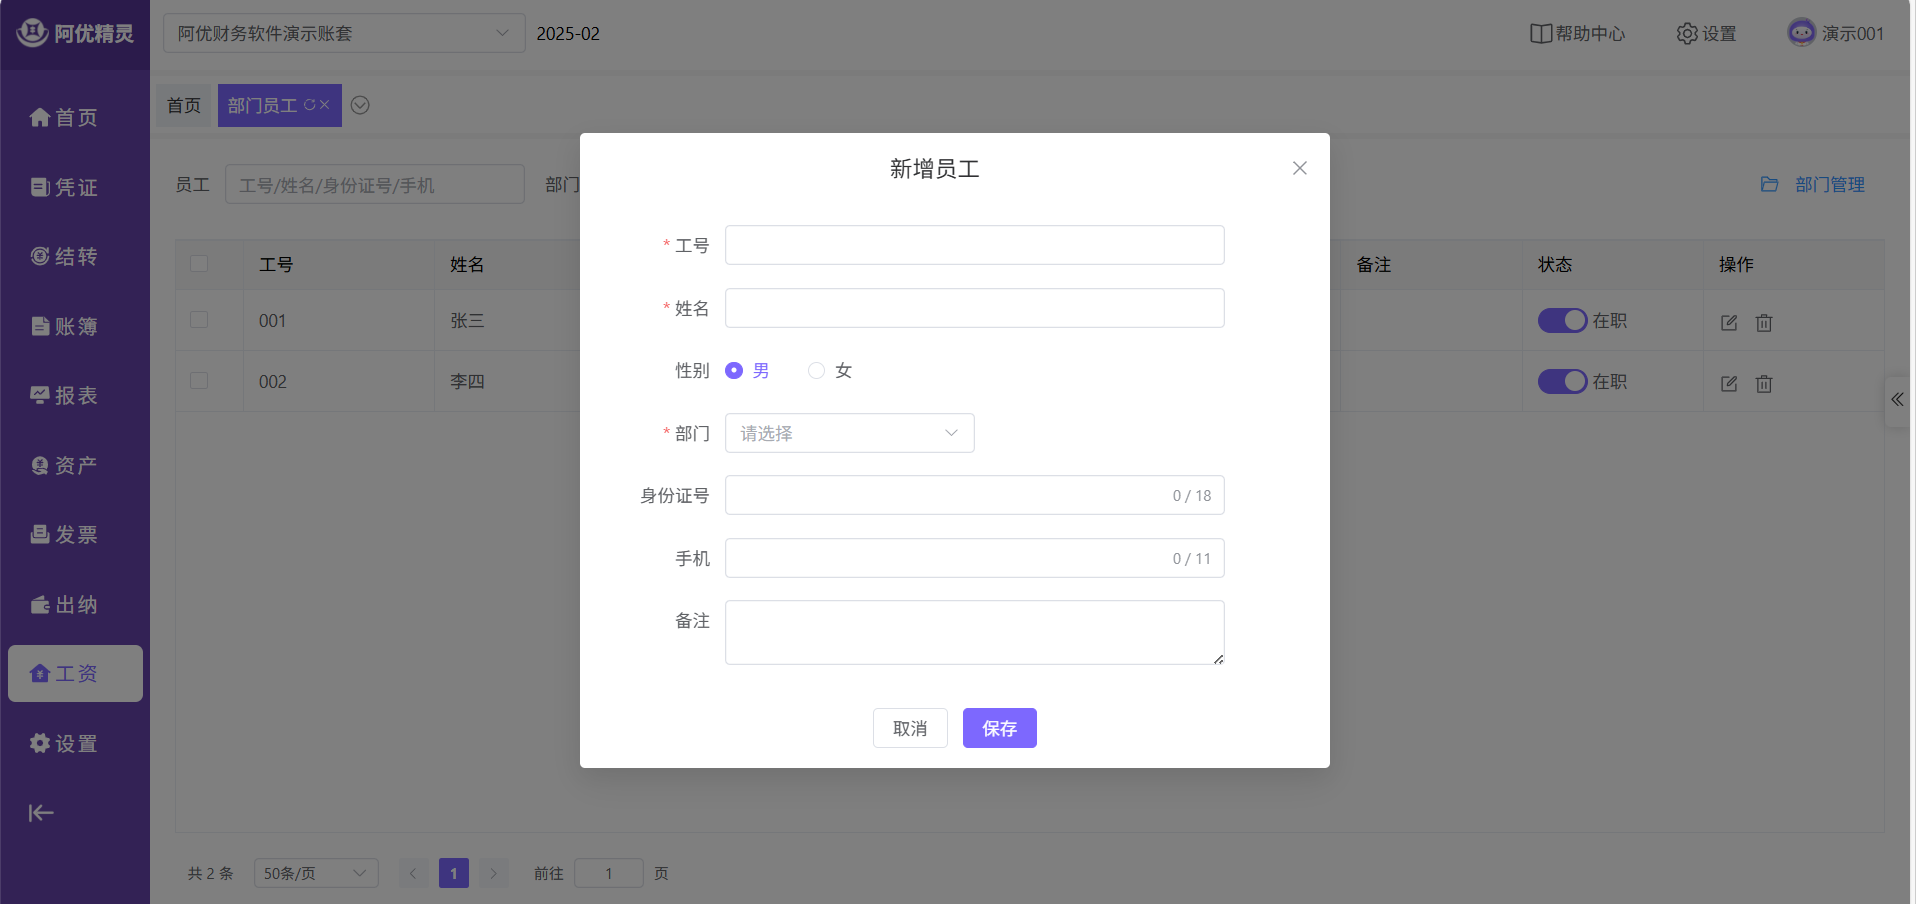This screenshot has width=1916, height=904.
Task: Open the 部门 请选择 dropdown
Action: click(x=849, y=433)
